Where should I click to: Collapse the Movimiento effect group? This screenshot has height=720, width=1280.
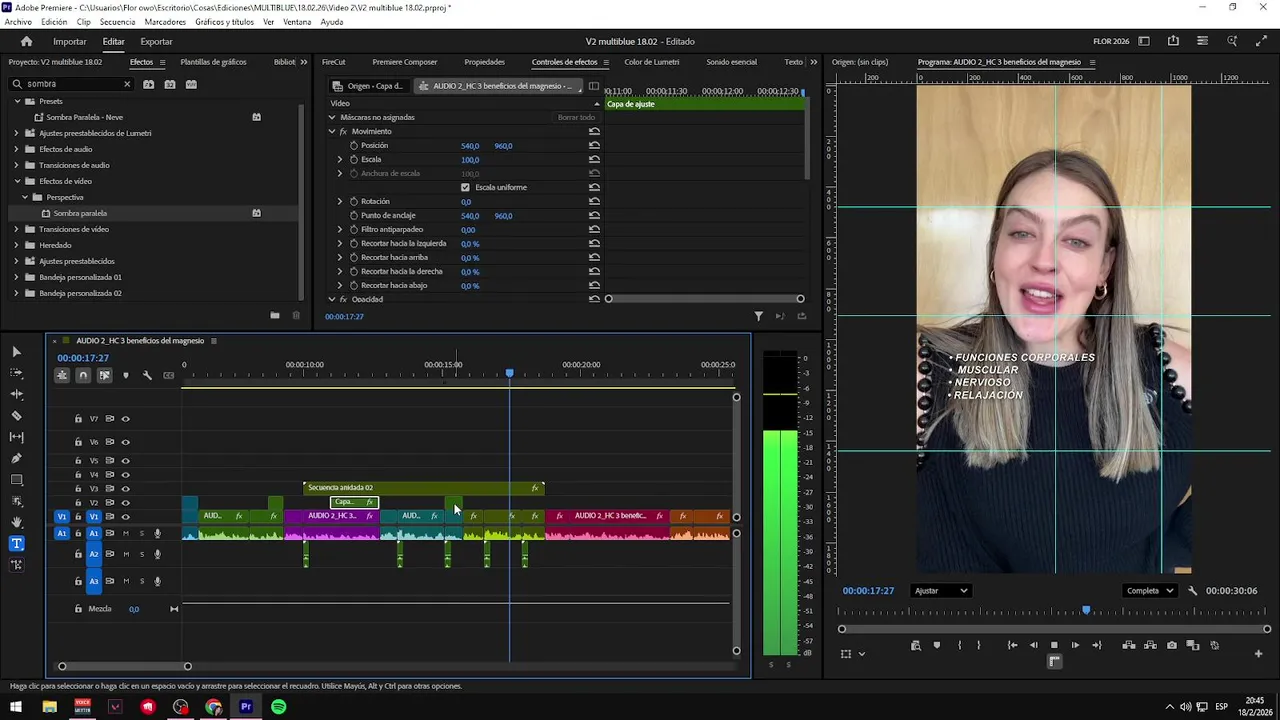click(332, 132)
